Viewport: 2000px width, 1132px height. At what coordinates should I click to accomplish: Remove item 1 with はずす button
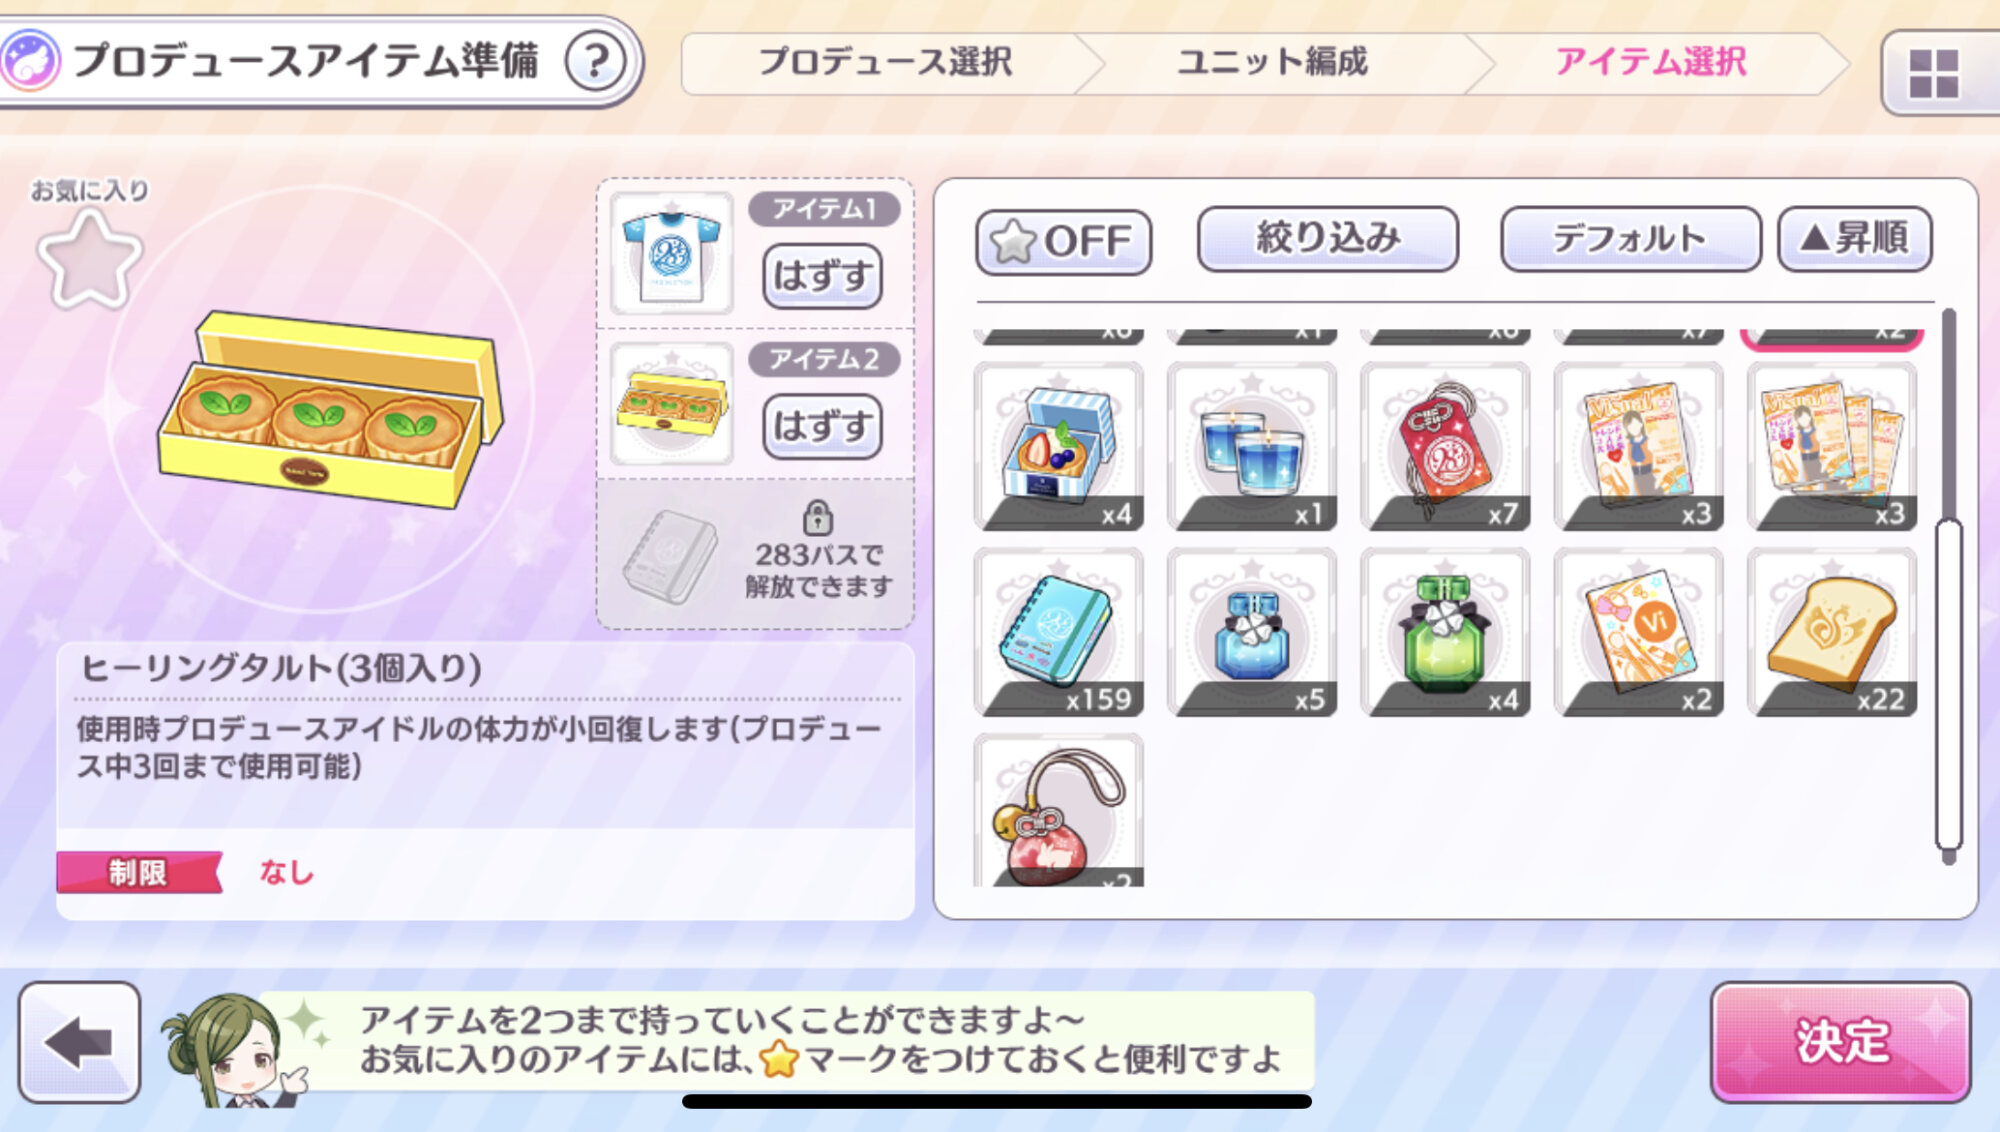click(x=822, y=276)
